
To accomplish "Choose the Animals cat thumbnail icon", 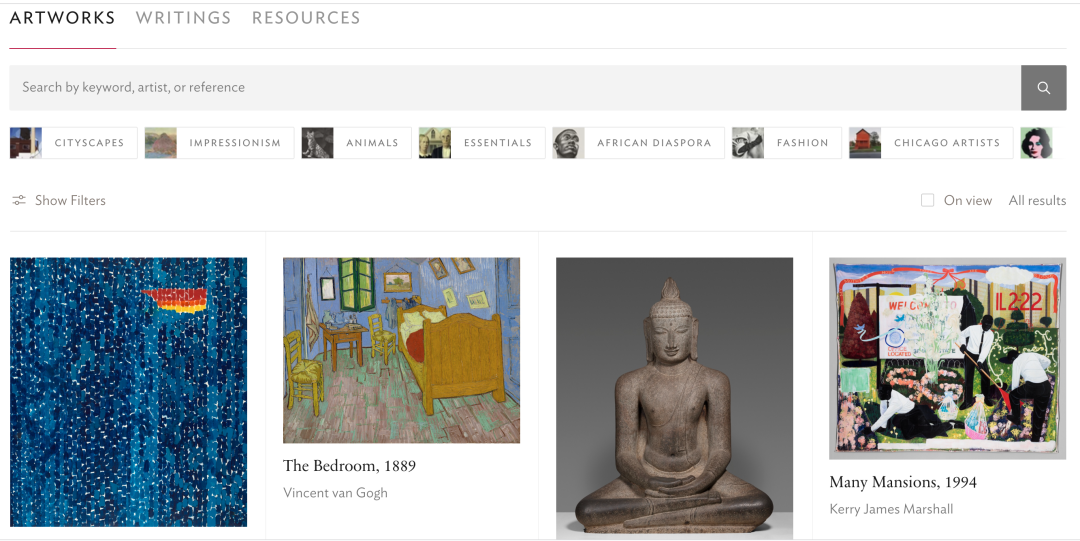I will [x=318, y=143].
